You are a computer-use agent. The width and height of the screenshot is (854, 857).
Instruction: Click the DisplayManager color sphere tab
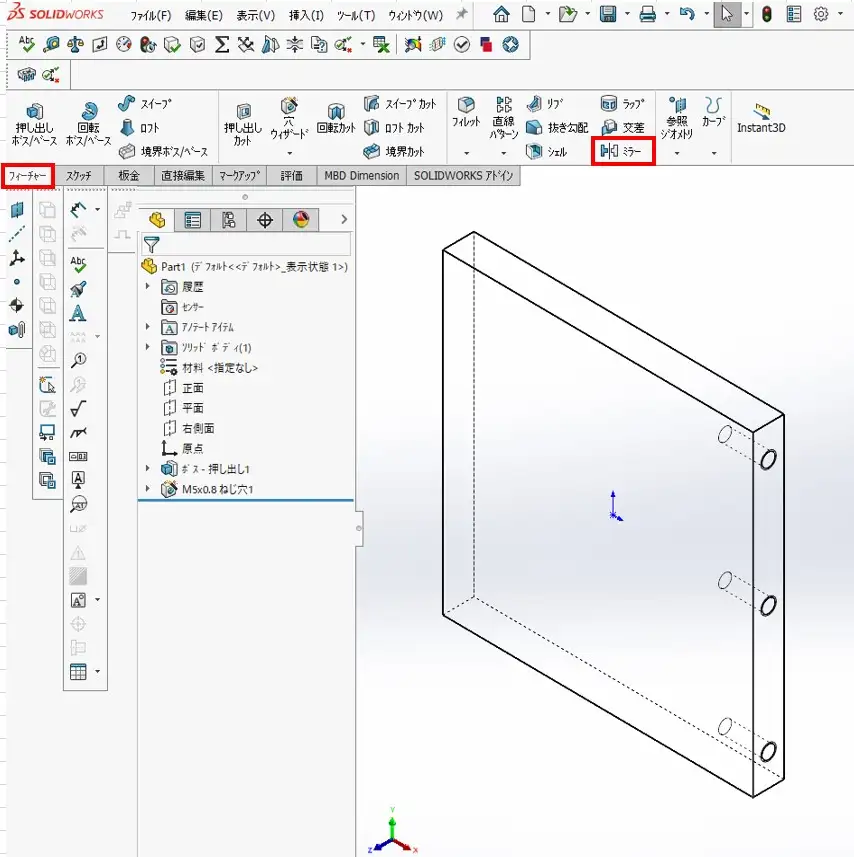(300, 220)
